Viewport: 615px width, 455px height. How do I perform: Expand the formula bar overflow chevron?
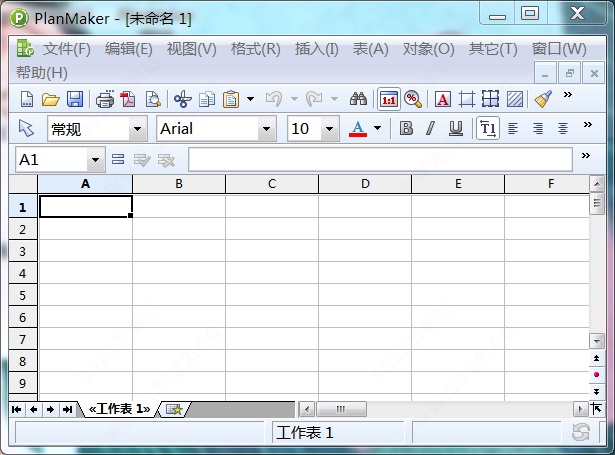pos(586,155)
